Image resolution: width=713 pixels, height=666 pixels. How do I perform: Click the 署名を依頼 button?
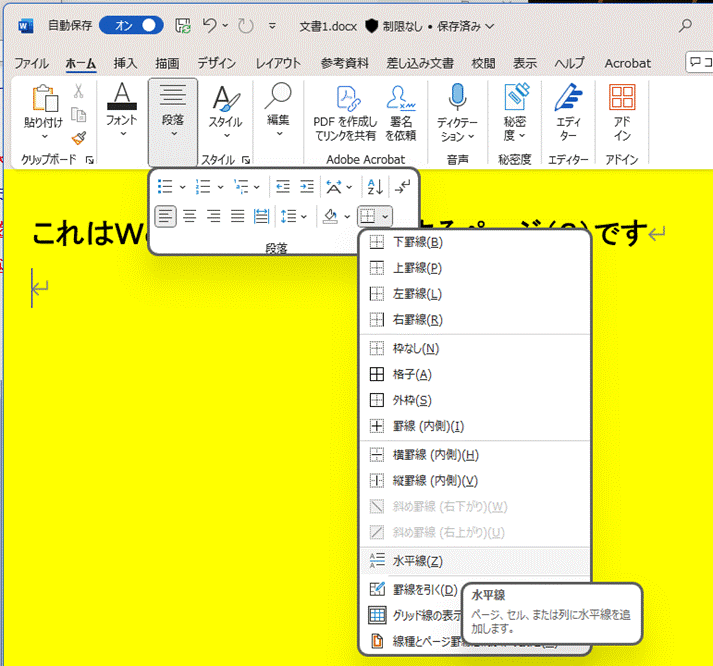[401, 113]
